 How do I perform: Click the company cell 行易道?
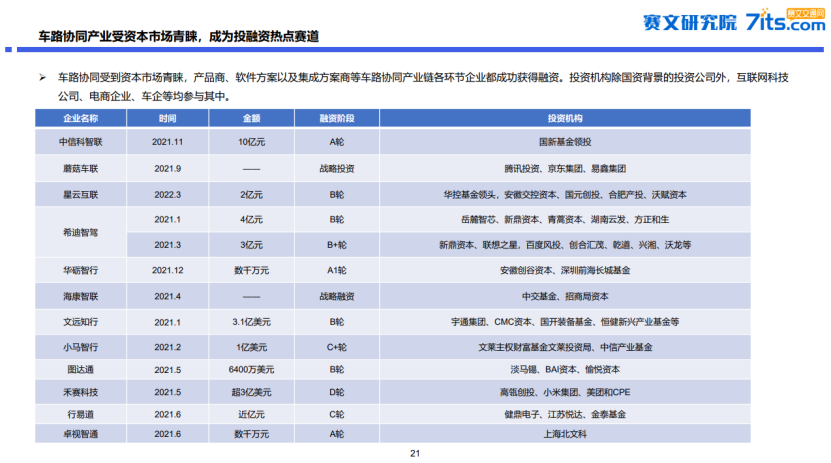(81, 414)
